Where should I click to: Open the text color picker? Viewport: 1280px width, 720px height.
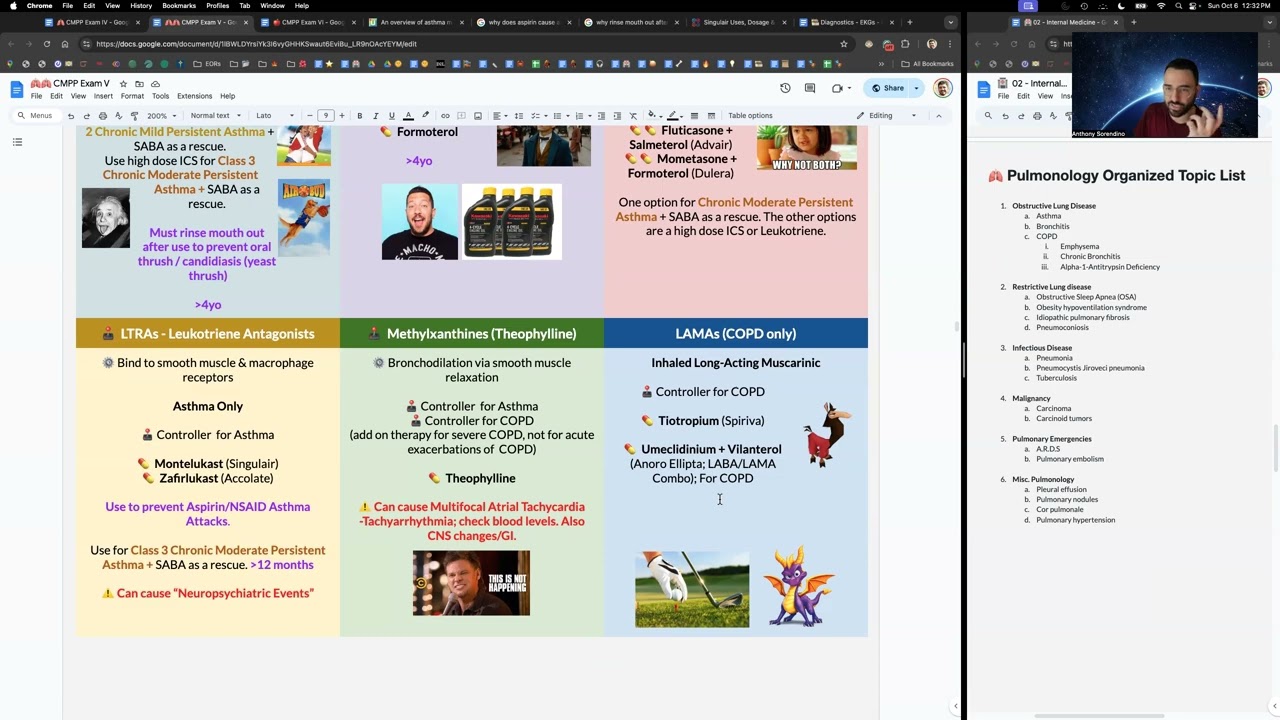(408, 116)
